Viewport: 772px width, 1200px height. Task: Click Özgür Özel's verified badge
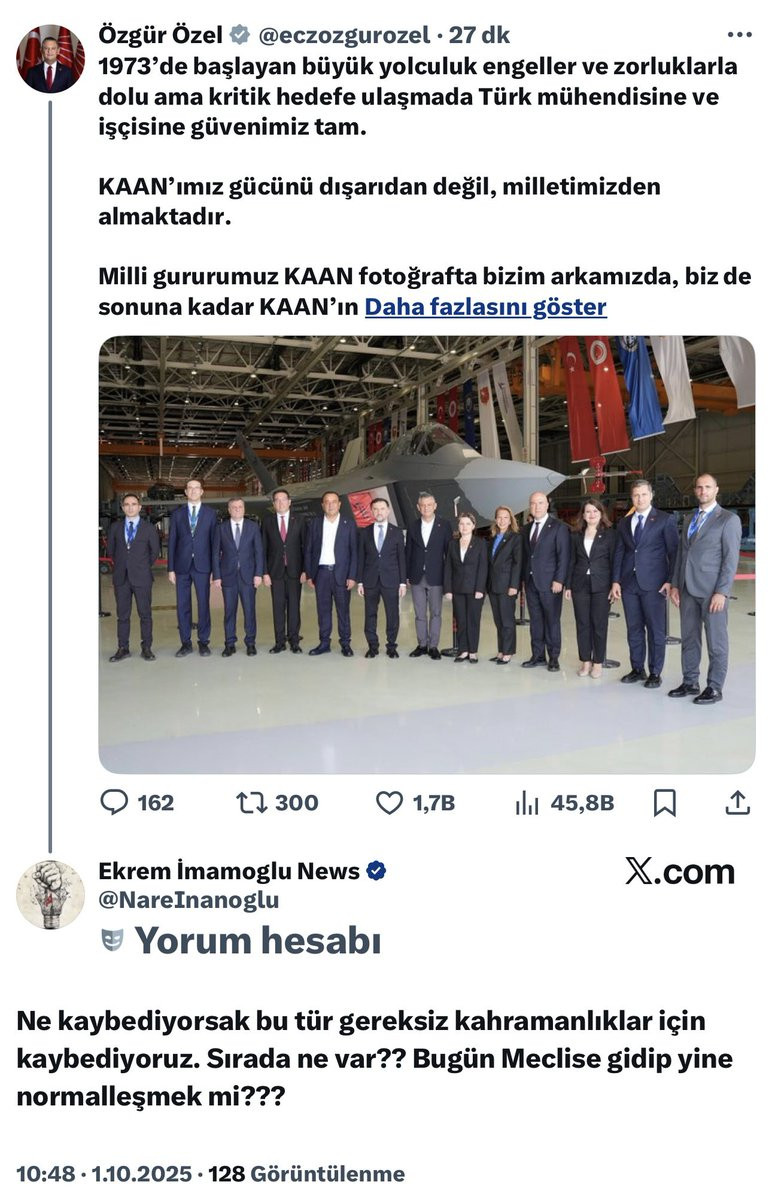pos(240,35)
